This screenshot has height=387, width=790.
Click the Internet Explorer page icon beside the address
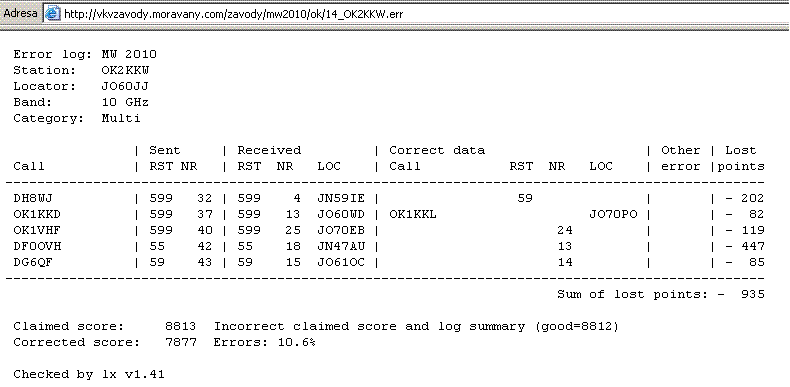52,14
